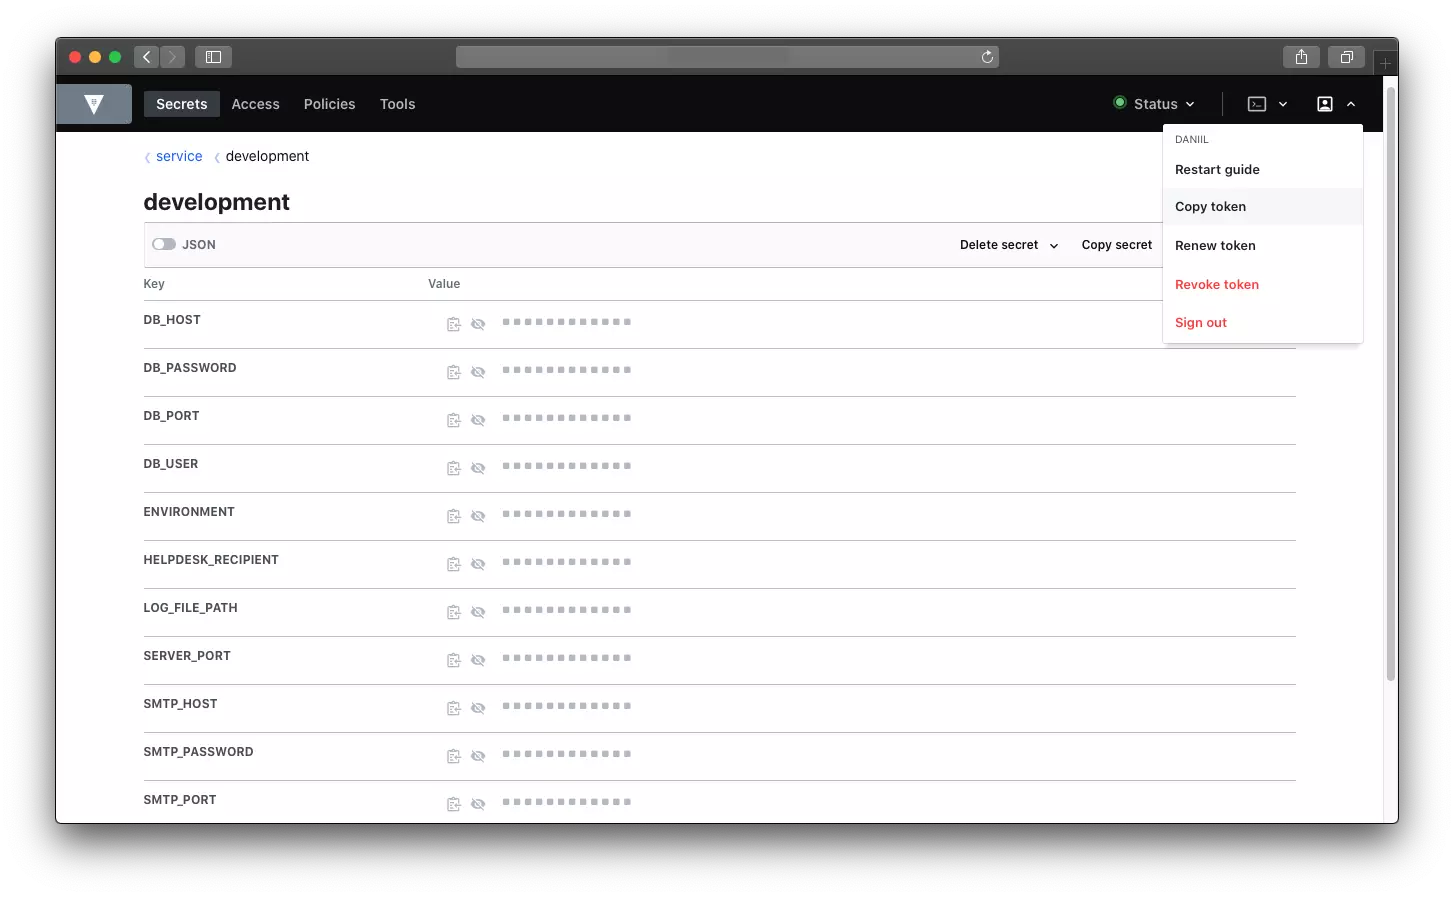The image size is (1454, 897).
Task: Click the DB_PASSWORD key label
Action: tap(190, 368)
